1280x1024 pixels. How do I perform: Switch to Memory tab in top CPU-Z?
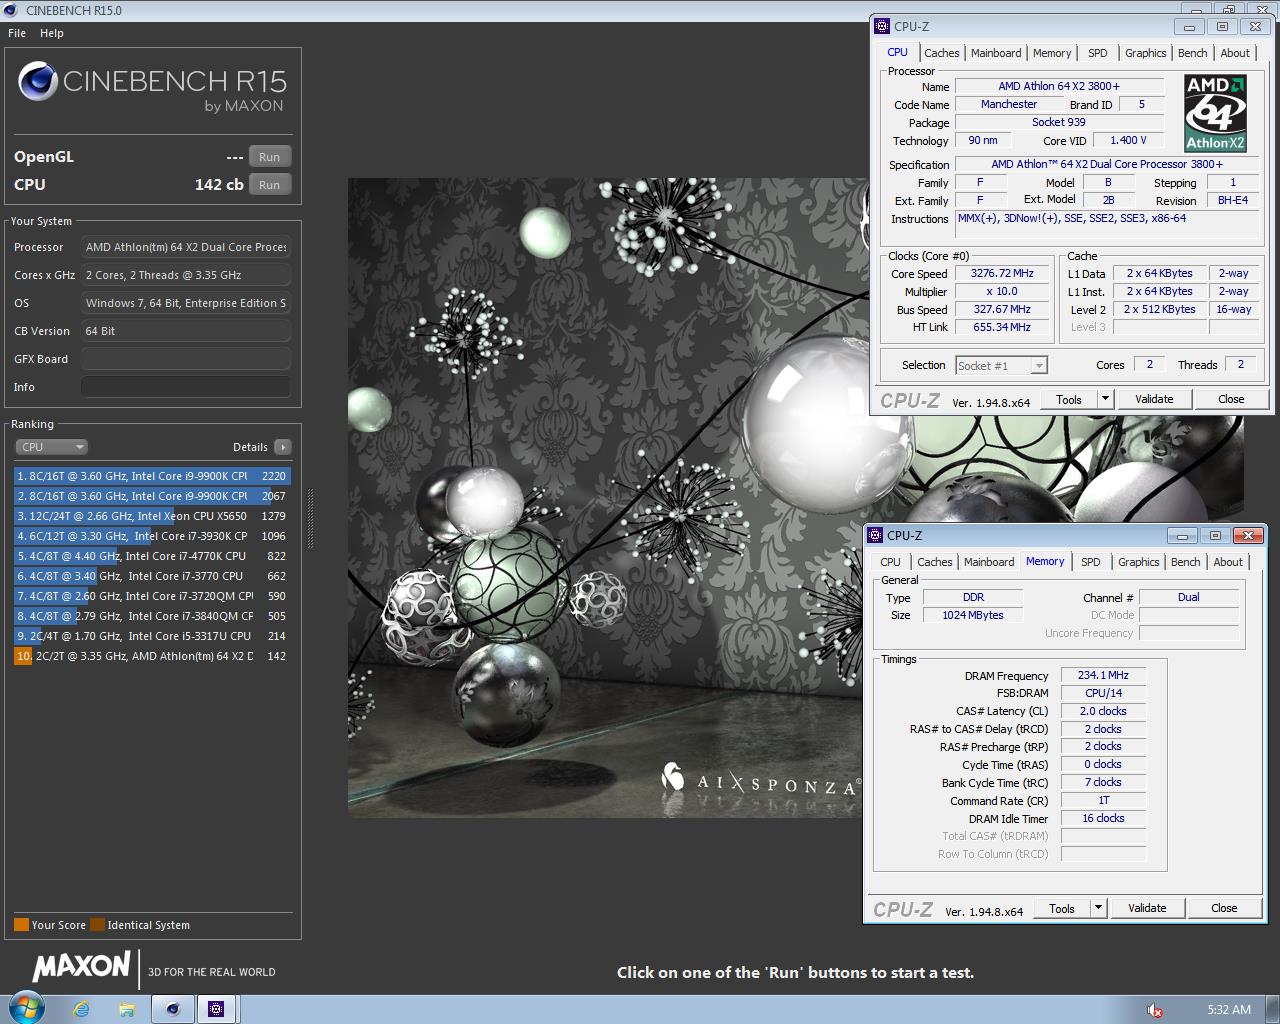point(1052,53)
